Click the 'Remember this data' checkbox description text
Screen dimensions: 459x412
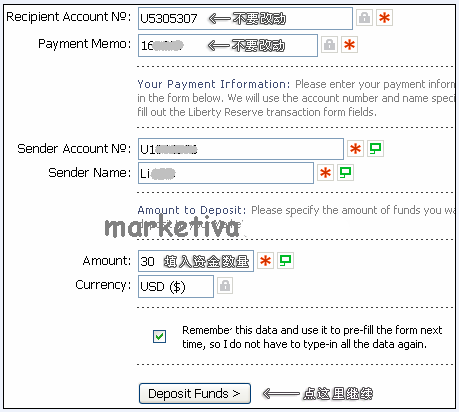pyautogui.click(x=312, y=337)
